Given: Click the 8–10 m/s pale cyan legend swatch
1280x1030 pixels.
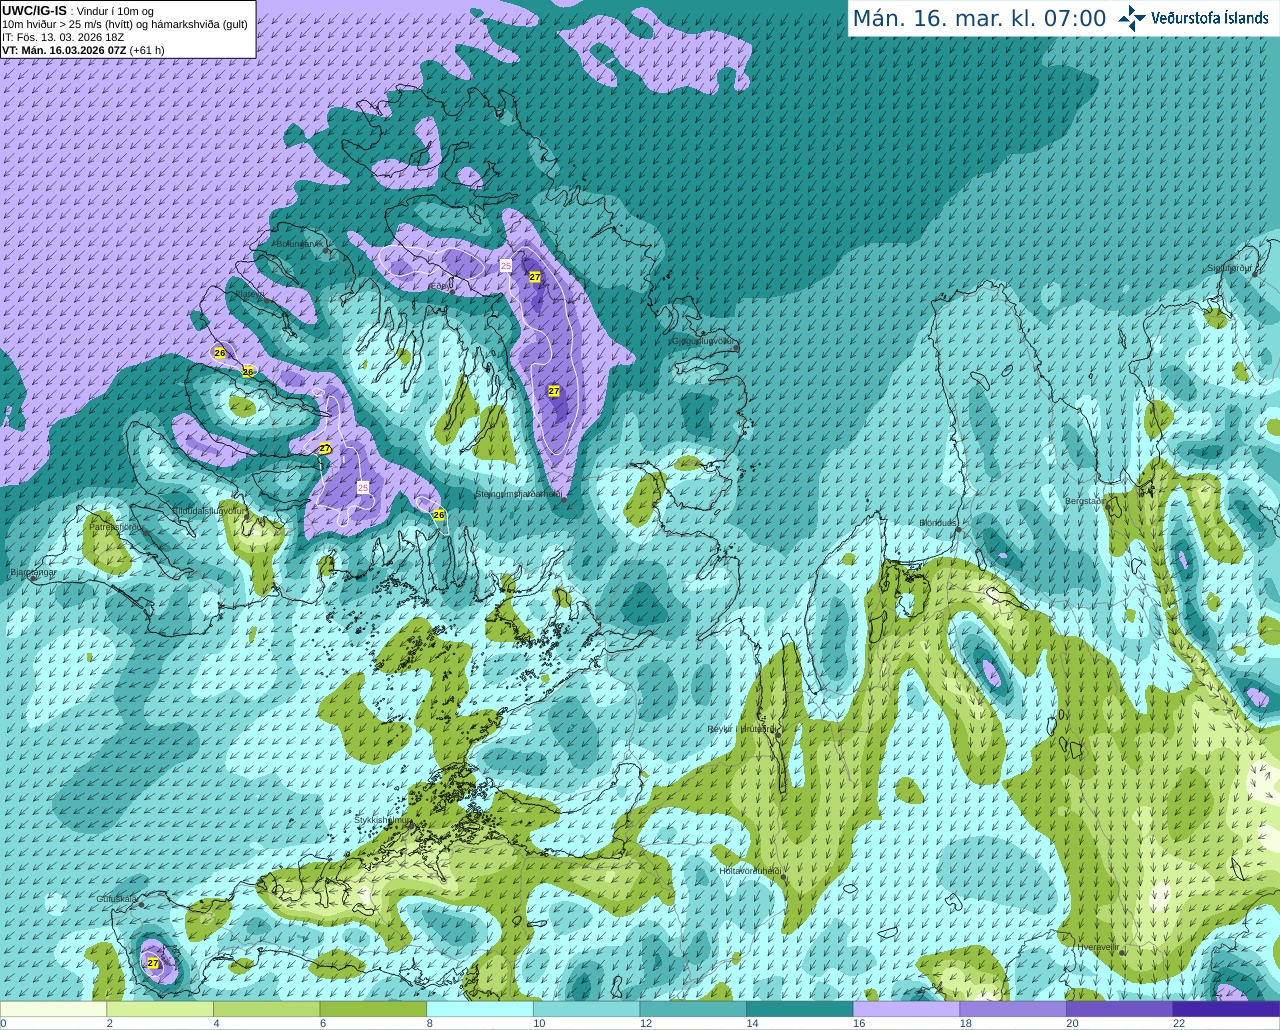Looking at the screenshot, I should pos(480,1008).
